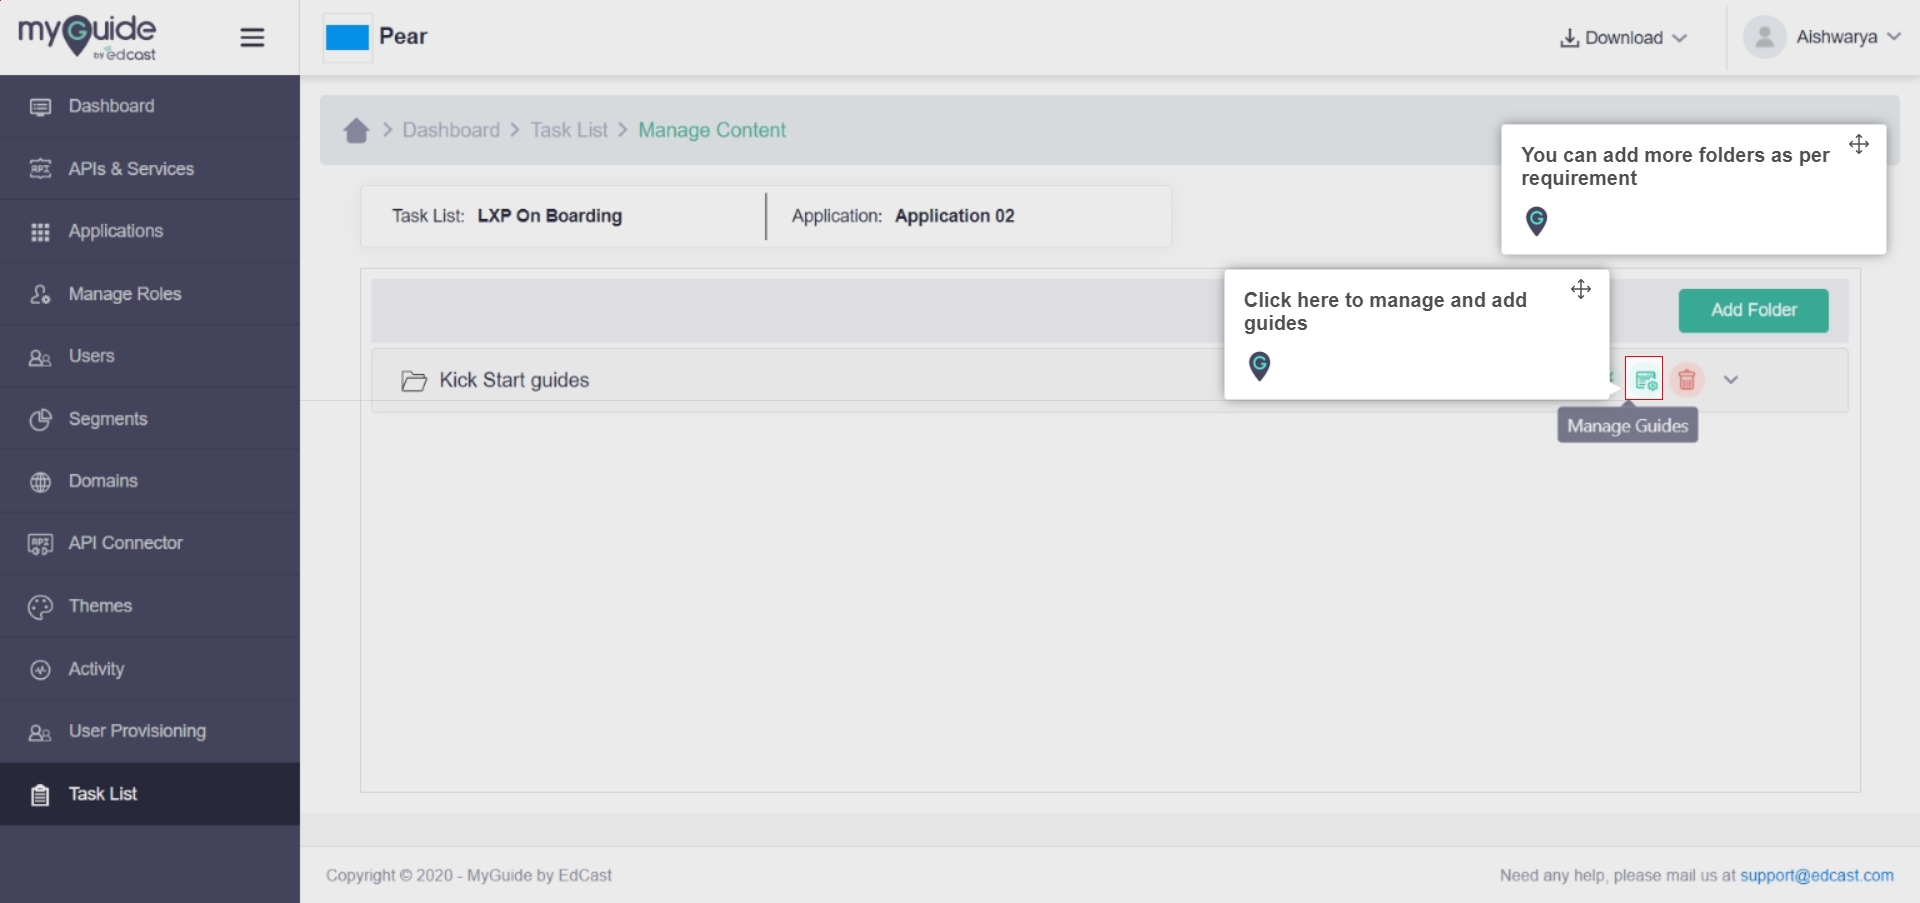Expand the Kick Start guides folder chevron
The image size is (1920, 903).
click(x=1731, y=380)
